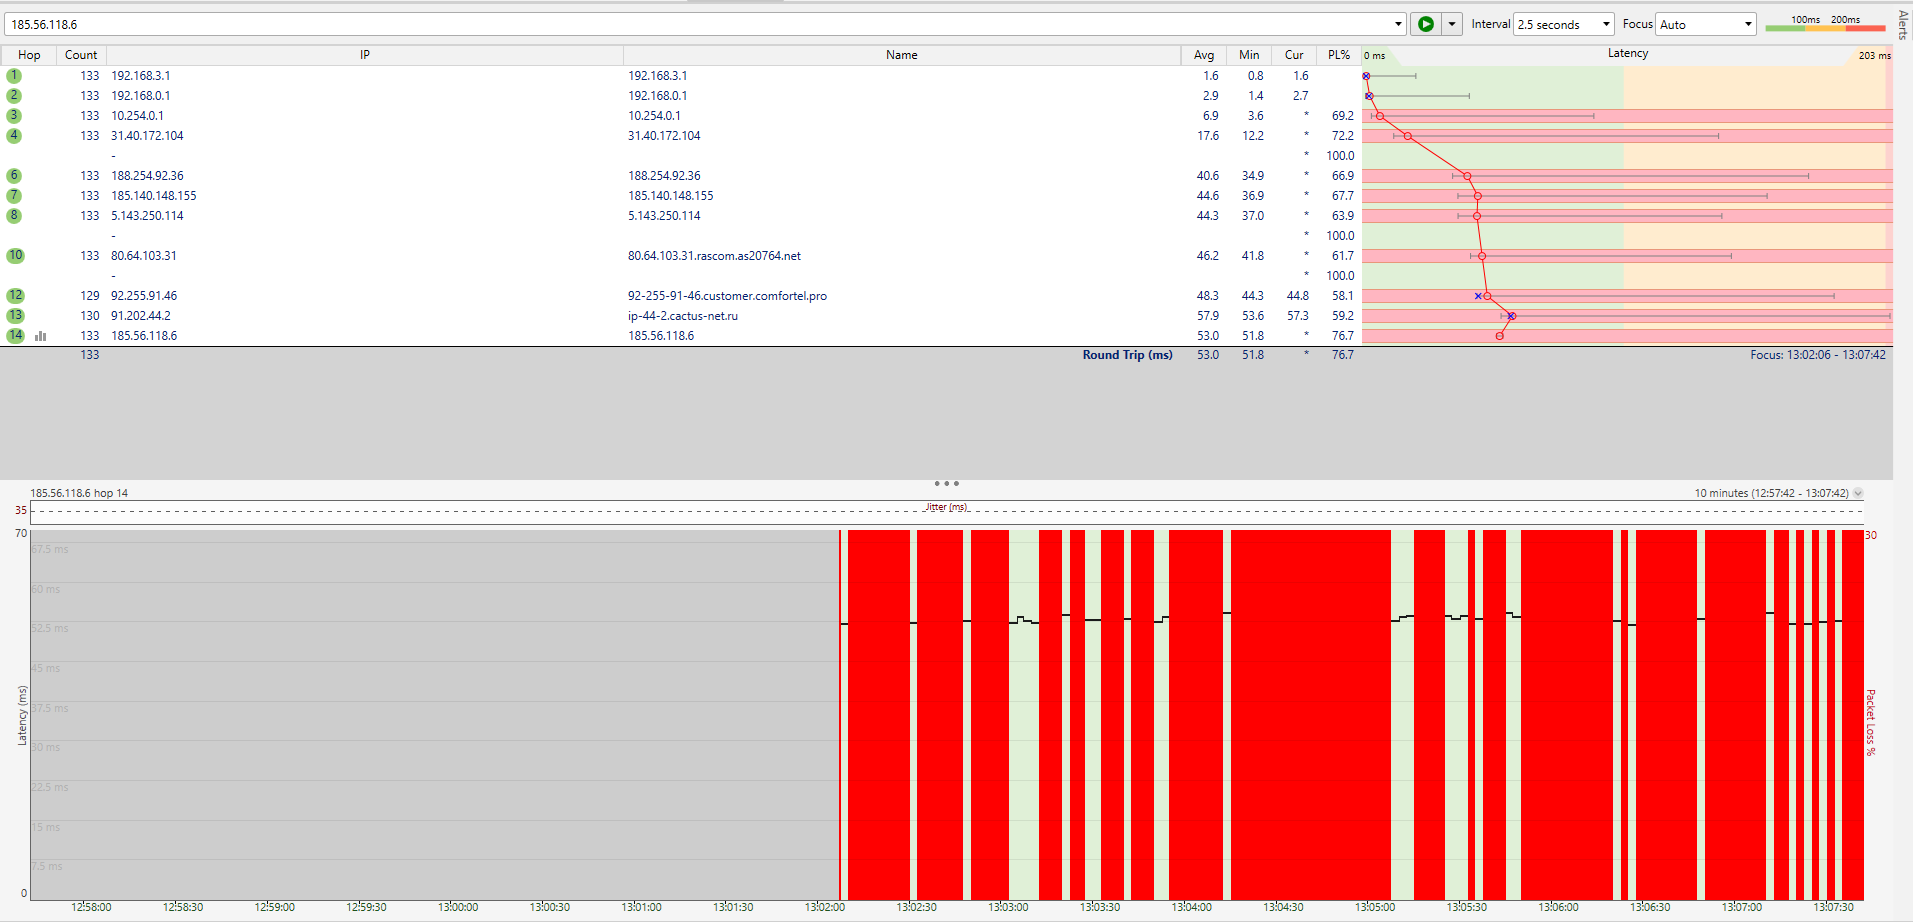The width and height of the screenshot is (1913, 922).
Task: Click the Round Trip (ms) label
Action: (x=1127, y=355)
